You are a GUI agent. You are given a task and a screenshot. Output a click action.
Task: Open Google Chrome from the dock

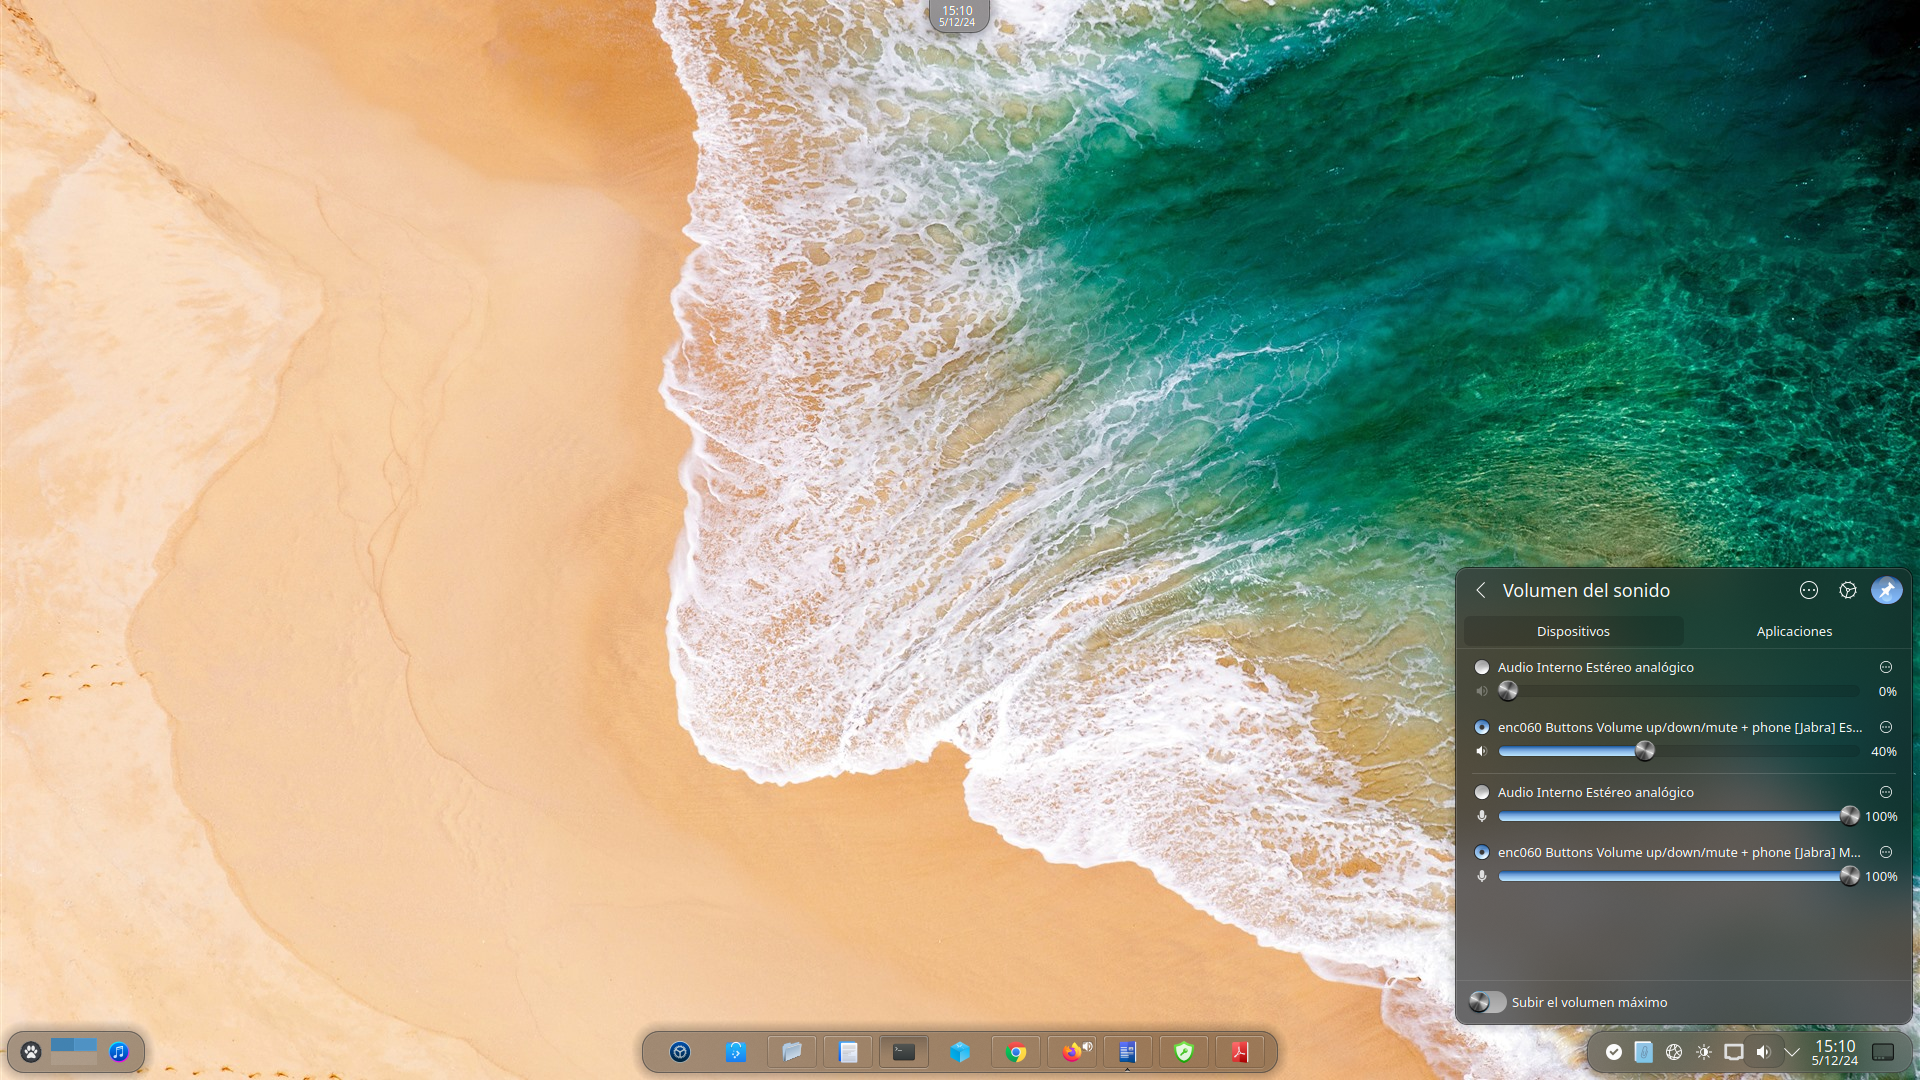point(1016,1052)
